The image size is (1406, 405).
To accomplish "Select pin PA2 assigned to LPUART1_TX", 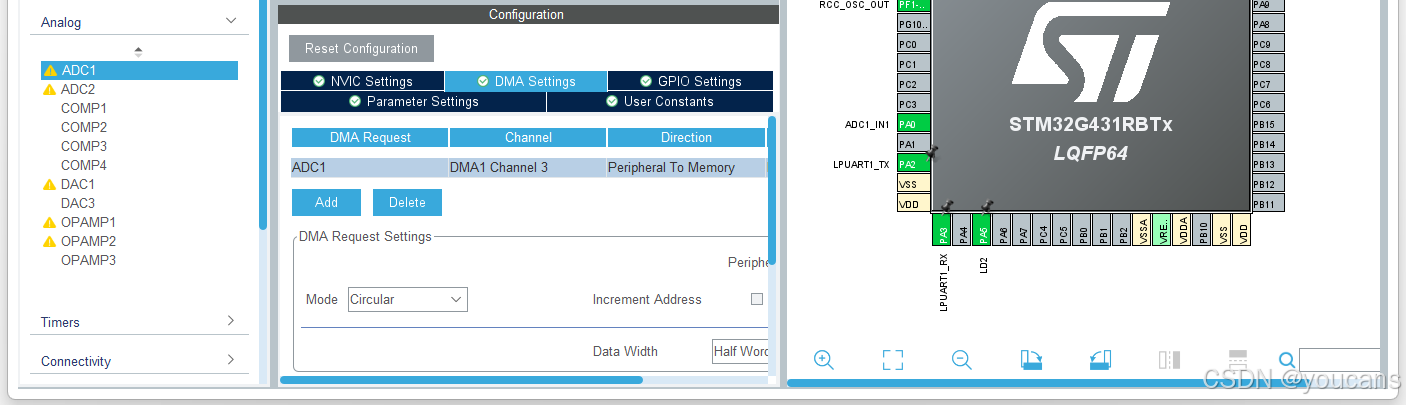I will (913, 164).
